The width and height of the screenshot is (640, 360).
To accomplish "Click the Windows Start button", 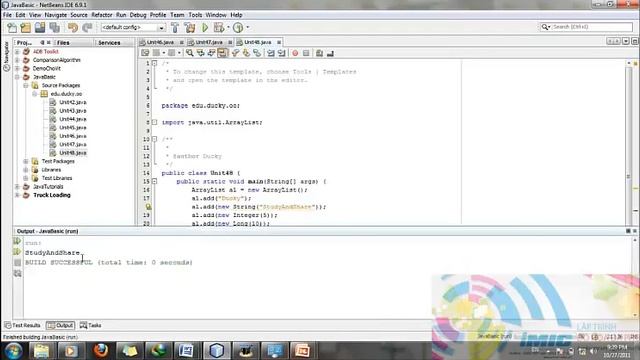I will click(13, 351).
